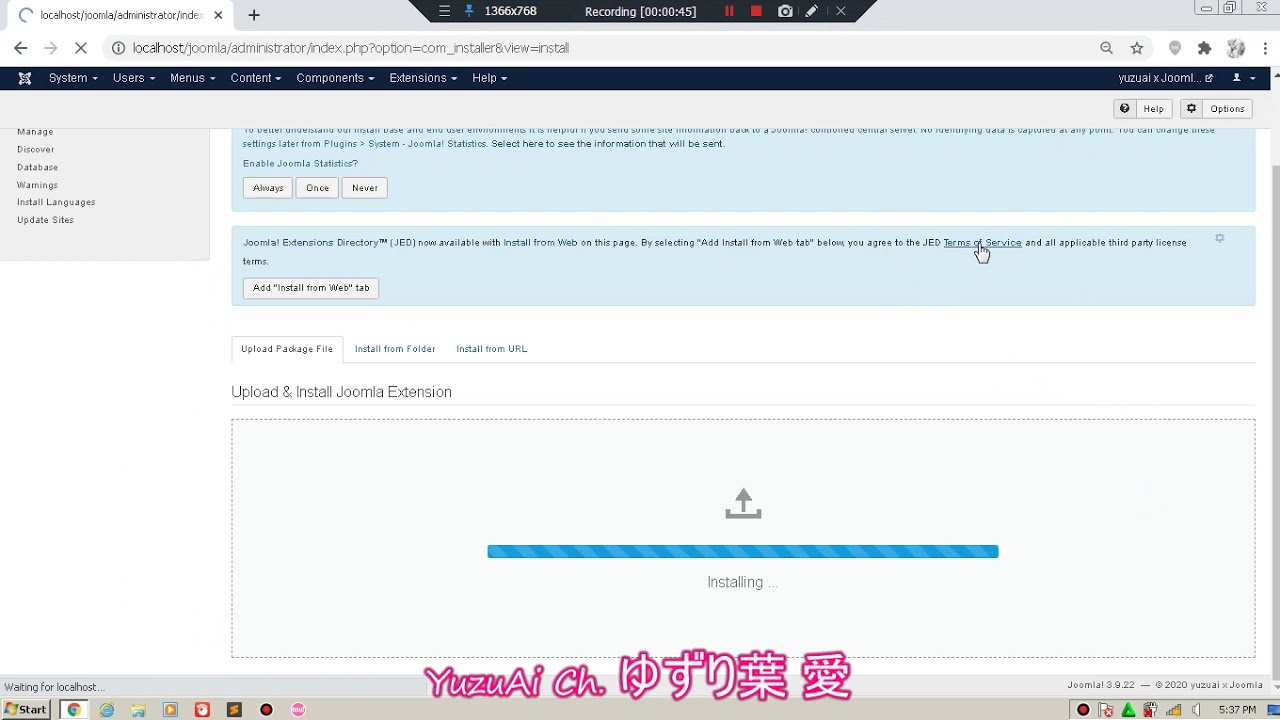Switch to Install from URL tab
Image resolution: width=1280 pixels, height=720 pixels.
point(492,349)
